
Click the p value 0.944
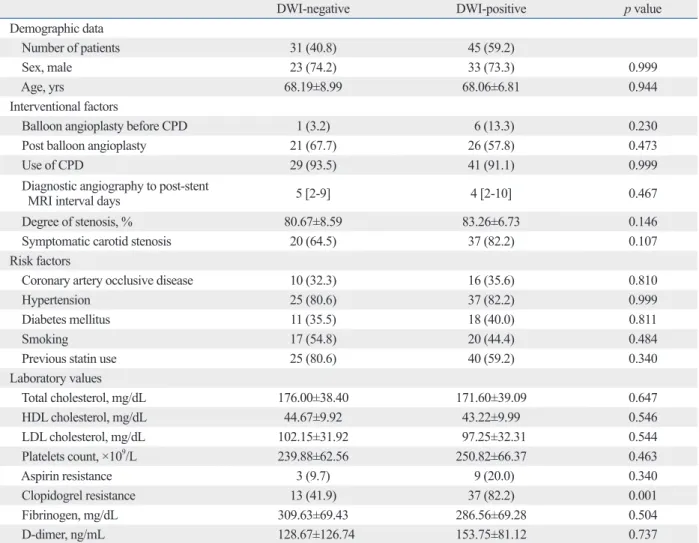(x=642, y=87)
